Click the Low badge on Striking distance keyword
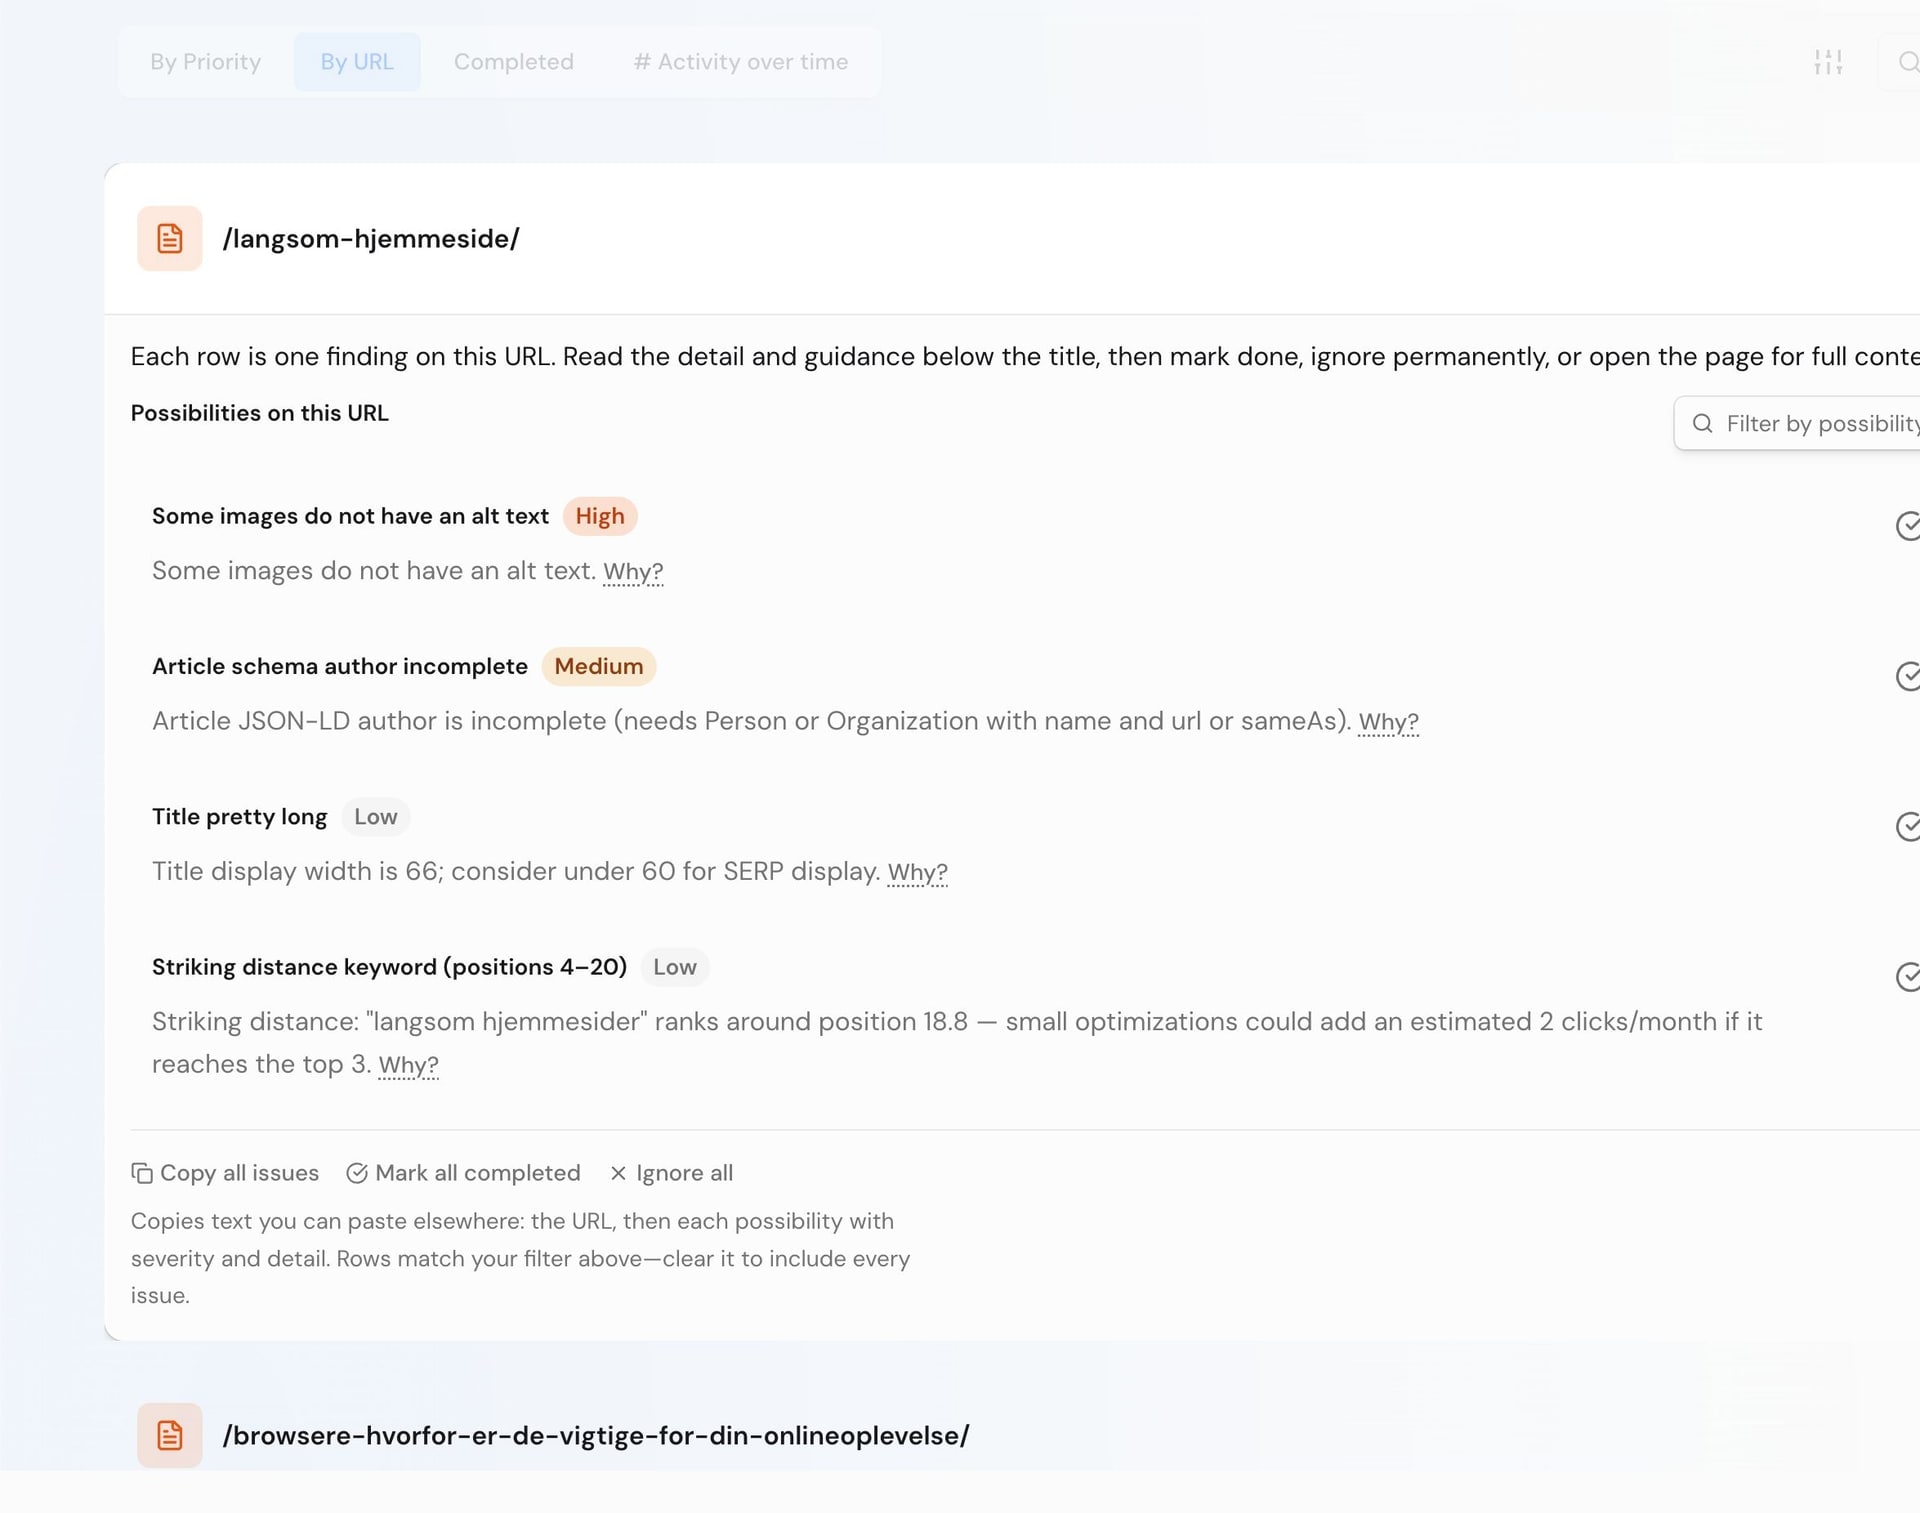The image size is (1920, 1513). pos(675,967)
